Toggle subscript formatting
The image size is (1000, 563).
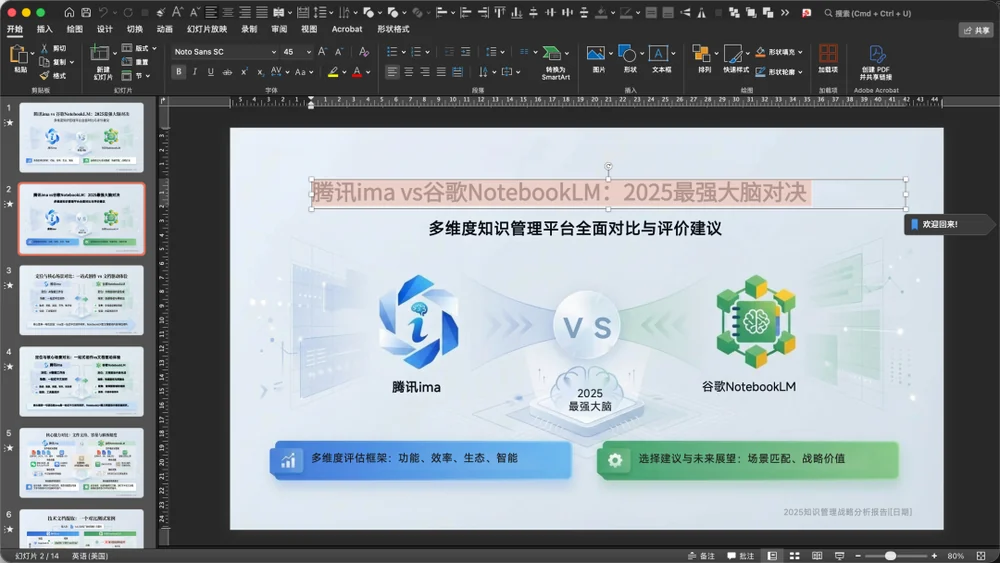(x=260, y=72)
